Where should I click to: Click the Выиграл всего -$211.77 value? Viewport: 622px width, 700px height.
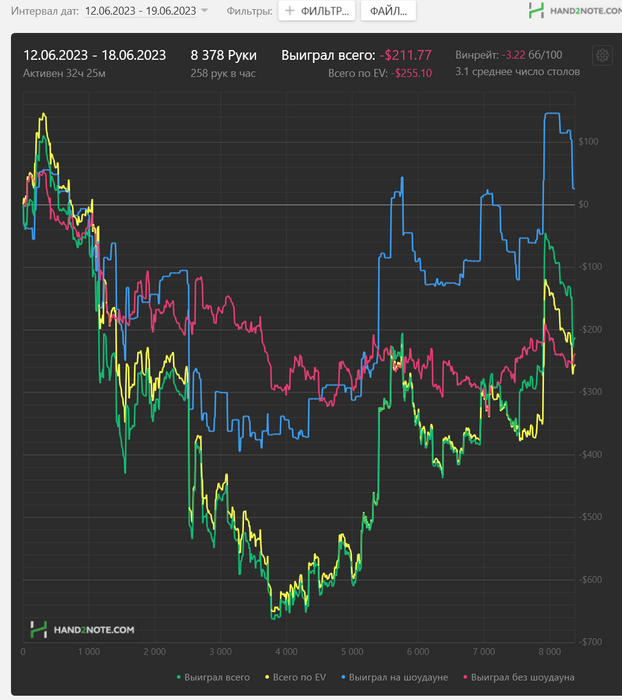click(405, 55)
